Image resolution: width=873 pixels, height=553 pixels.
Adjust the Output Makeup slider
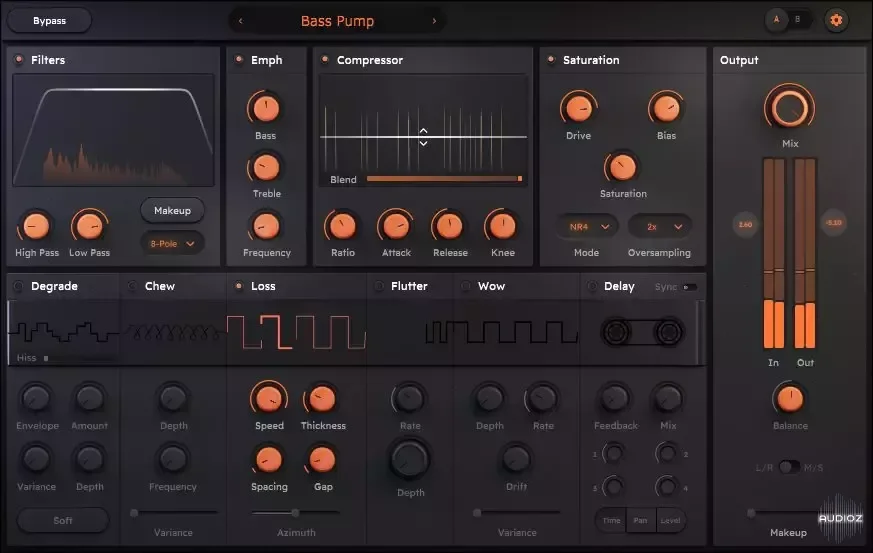coord(788,512)
